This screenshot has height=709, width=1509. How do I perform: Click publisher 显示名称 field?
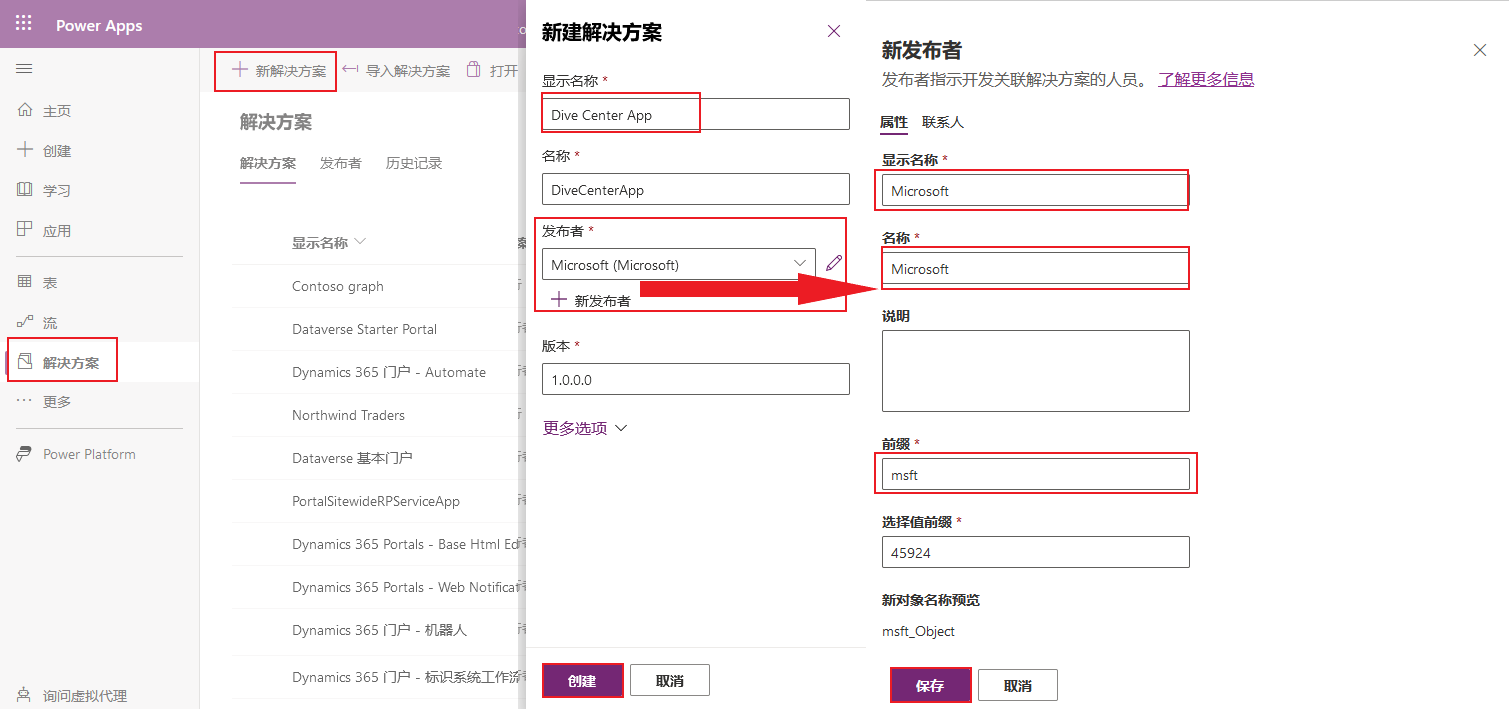(1036, 190)
